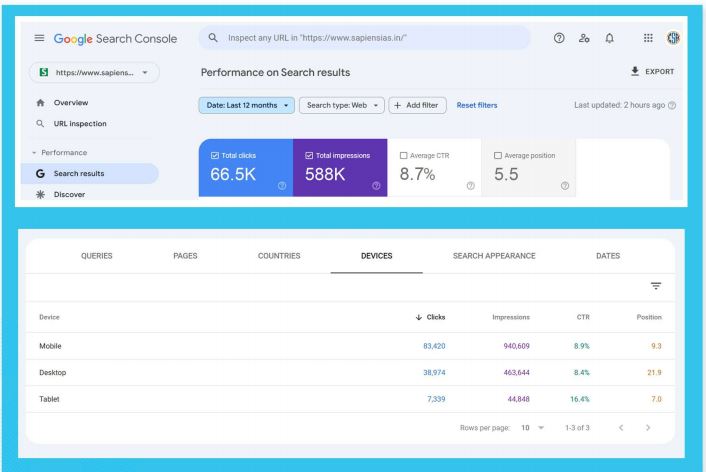706x472 pixels.
Task: Open the site property selector dropdown
Action: tap(94, 73)
